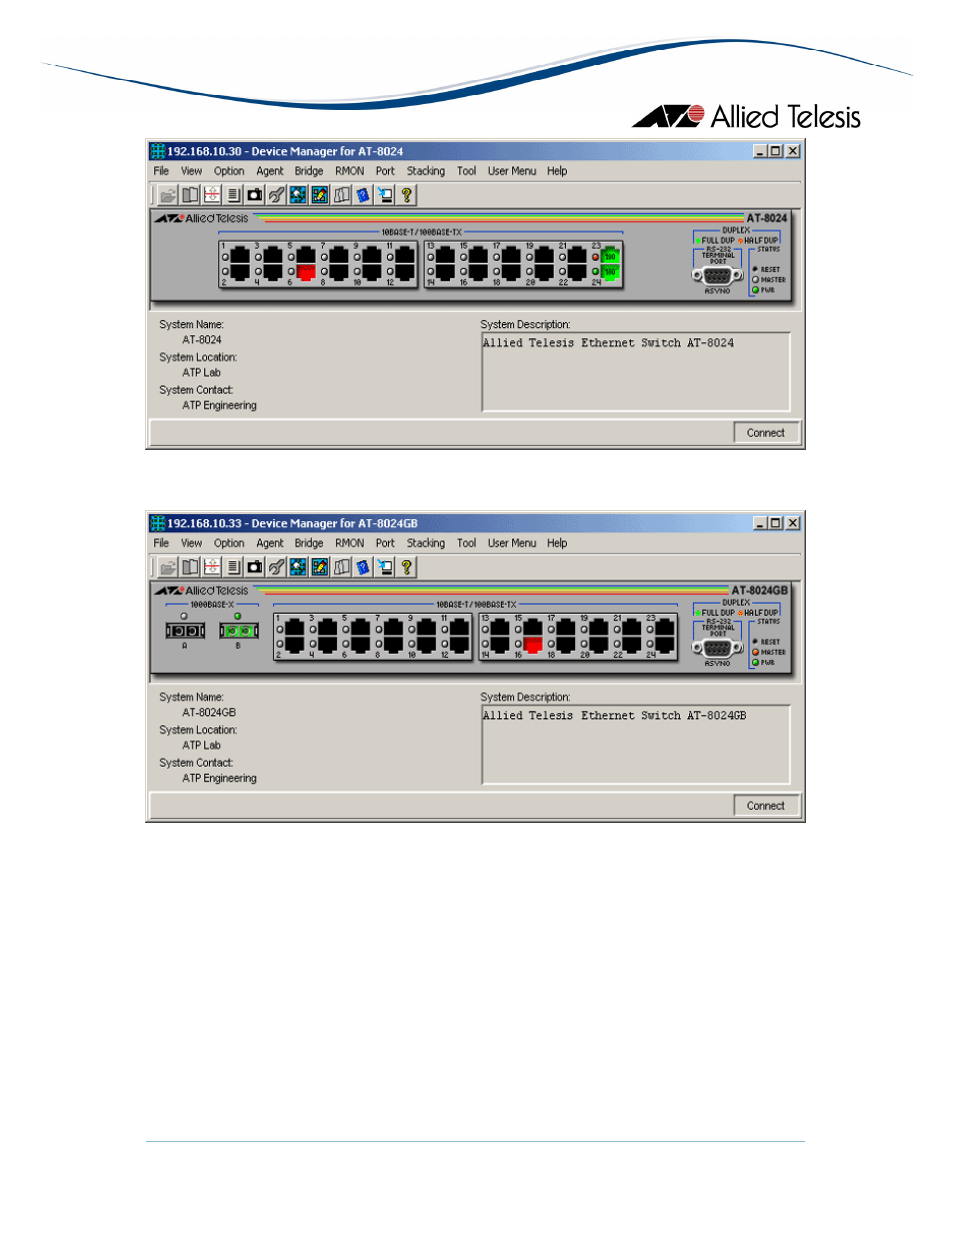Click the yellow question mark help icon in AT-8024 toolbar
This screenshot has height=1235, width=954.
click(x=407, y=195)
